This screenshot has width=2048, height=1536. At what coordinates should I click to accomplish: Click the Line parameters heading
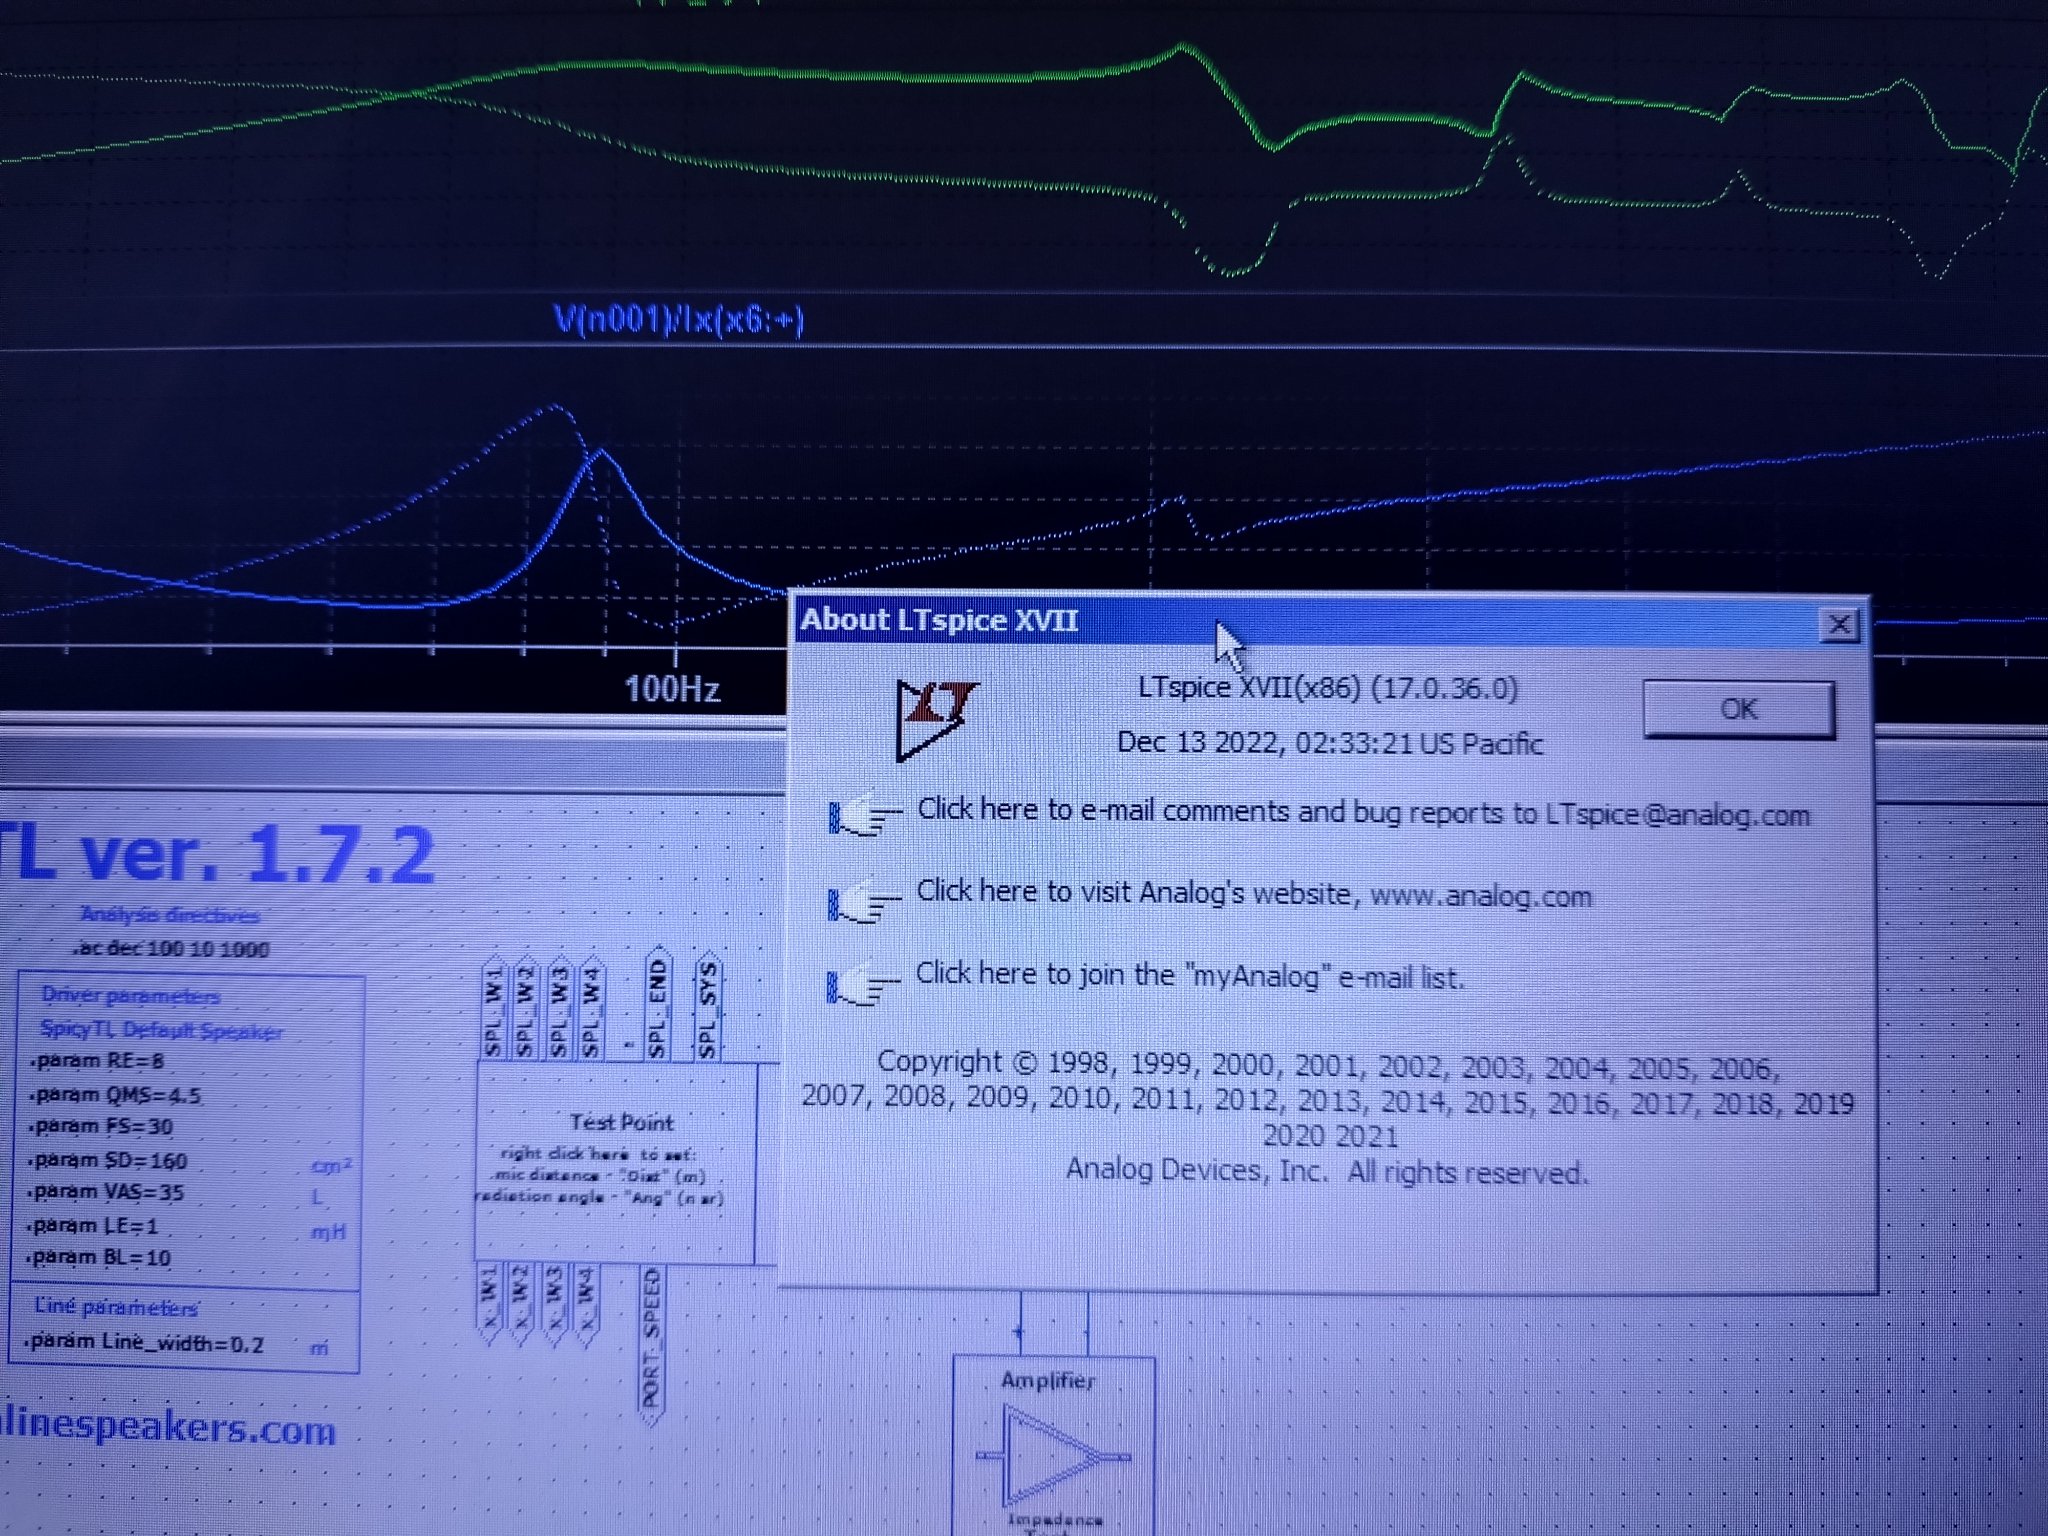tap(116, 1308)
